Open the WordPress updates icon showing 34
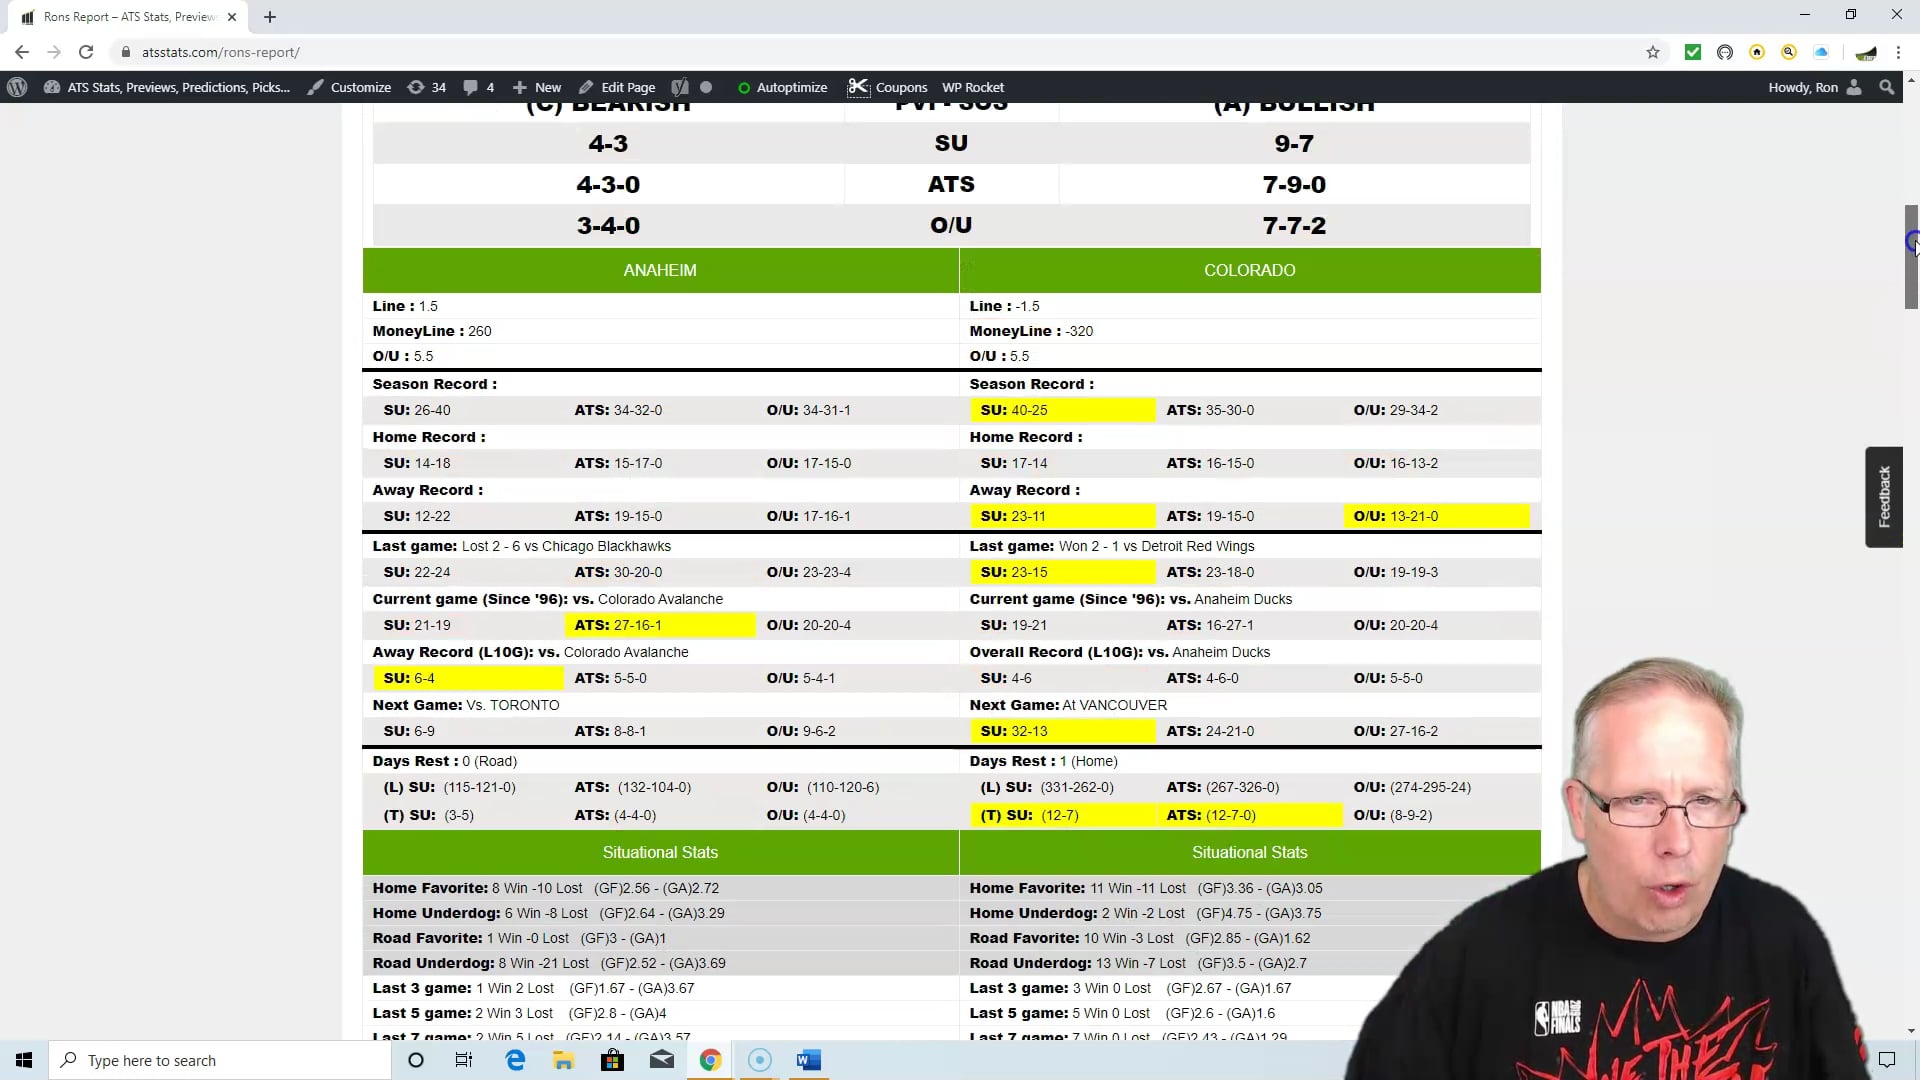This screenshot has width=1920, height=1080. [426, 87]
